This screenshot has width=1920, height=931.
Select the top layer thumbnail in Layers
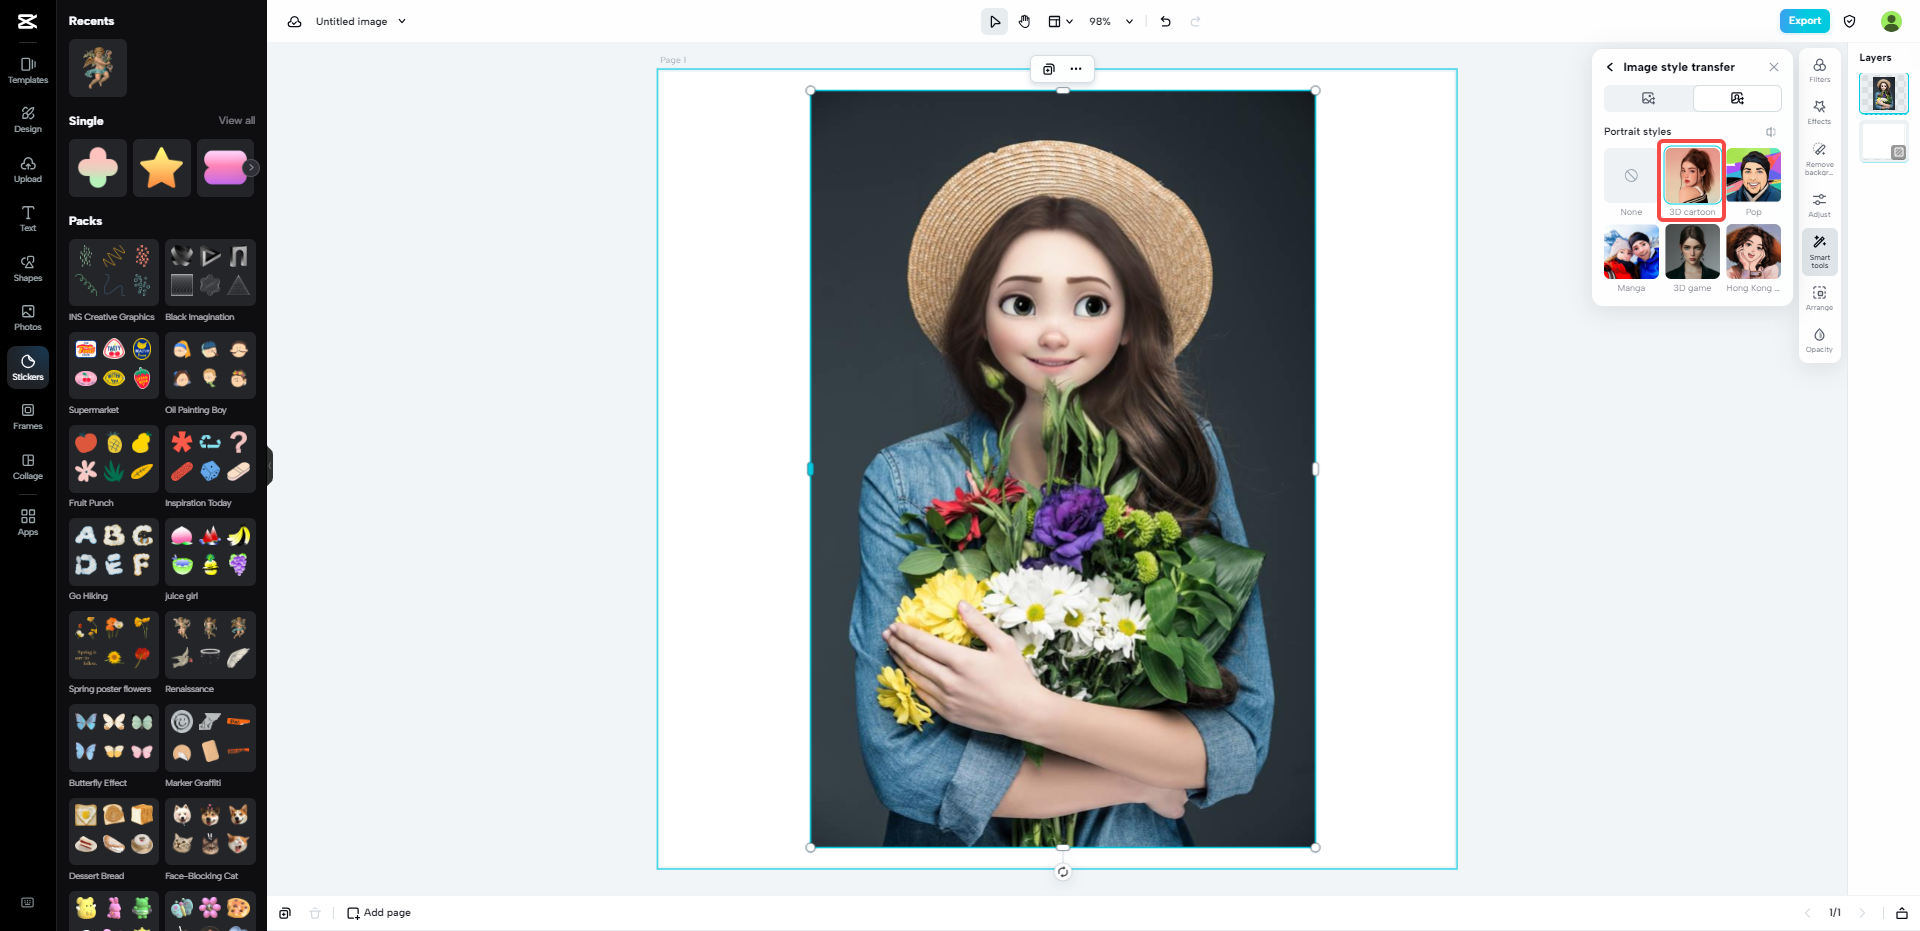point(1884,94)
